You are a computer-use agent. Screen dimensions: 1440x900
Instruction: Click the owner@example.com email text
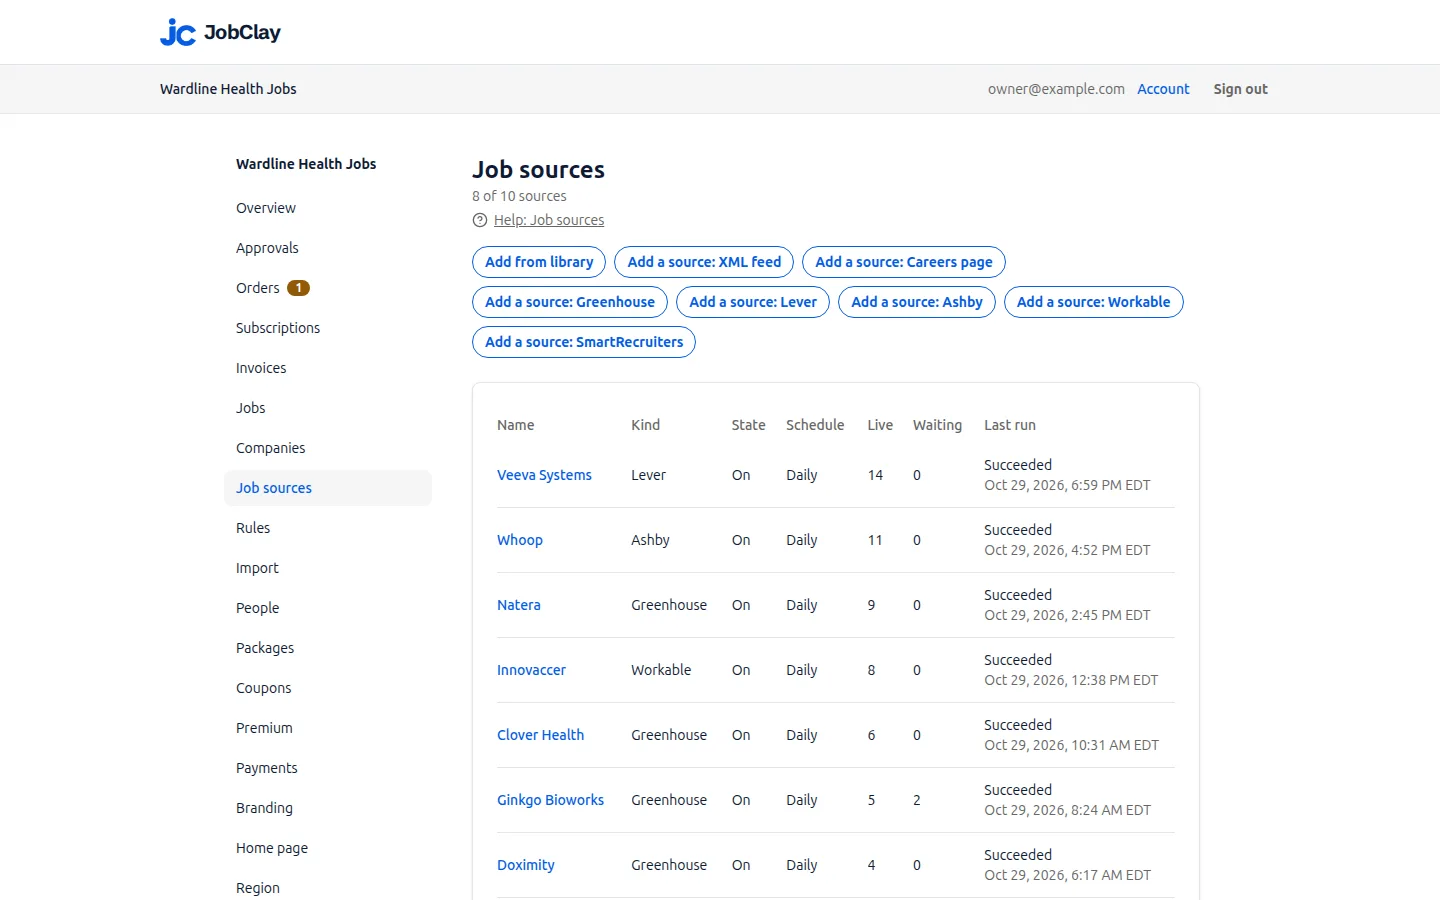(1056, 89)
